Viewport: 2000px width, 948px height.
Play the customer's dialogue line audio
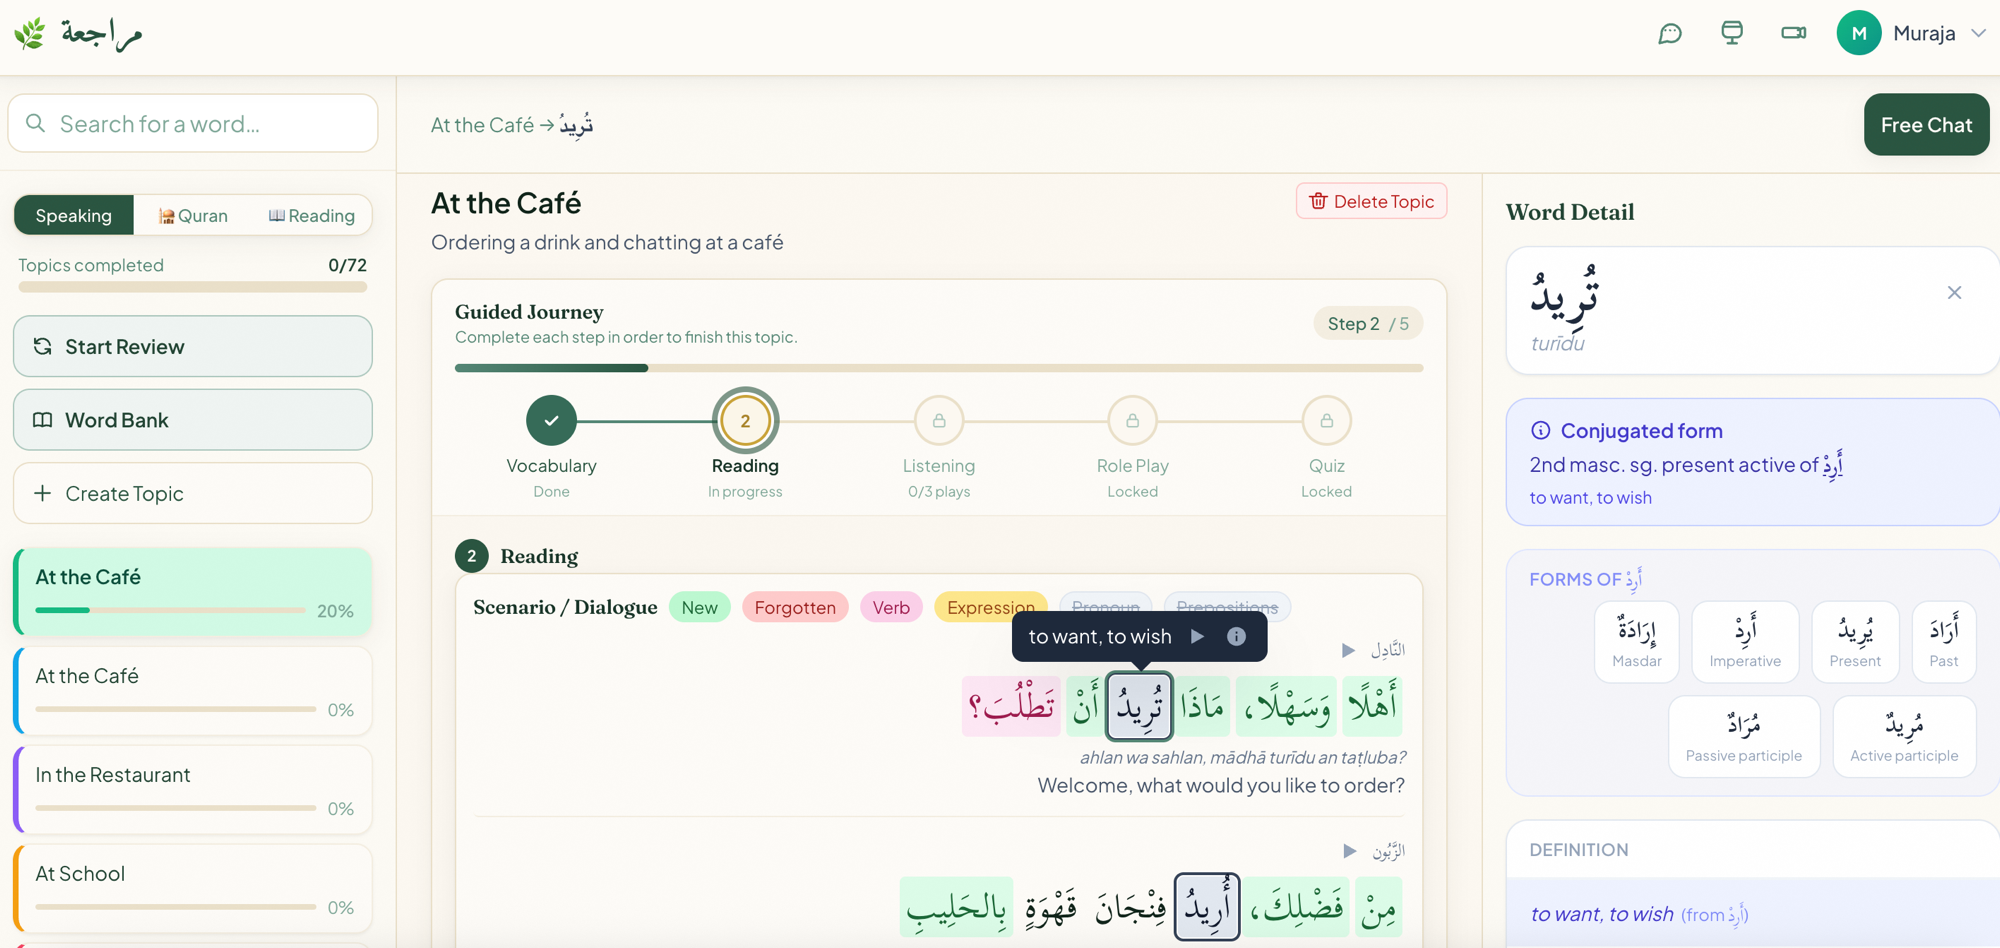coord(1349,851)
